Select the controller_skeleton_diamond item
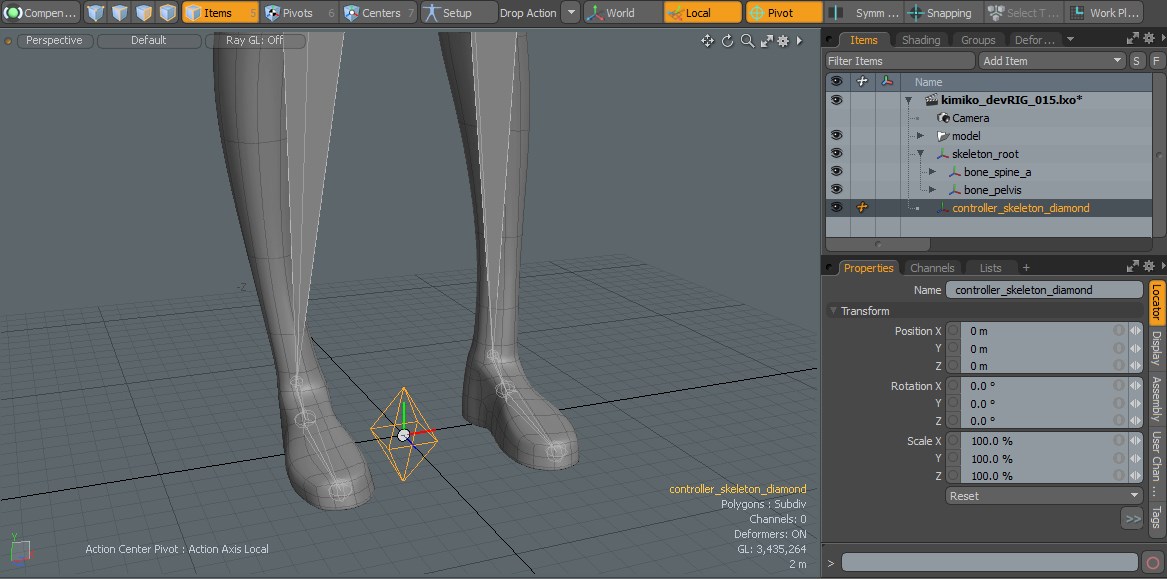The width and height of the screenshot is (1167, 579). click(x=1020, y=208)
